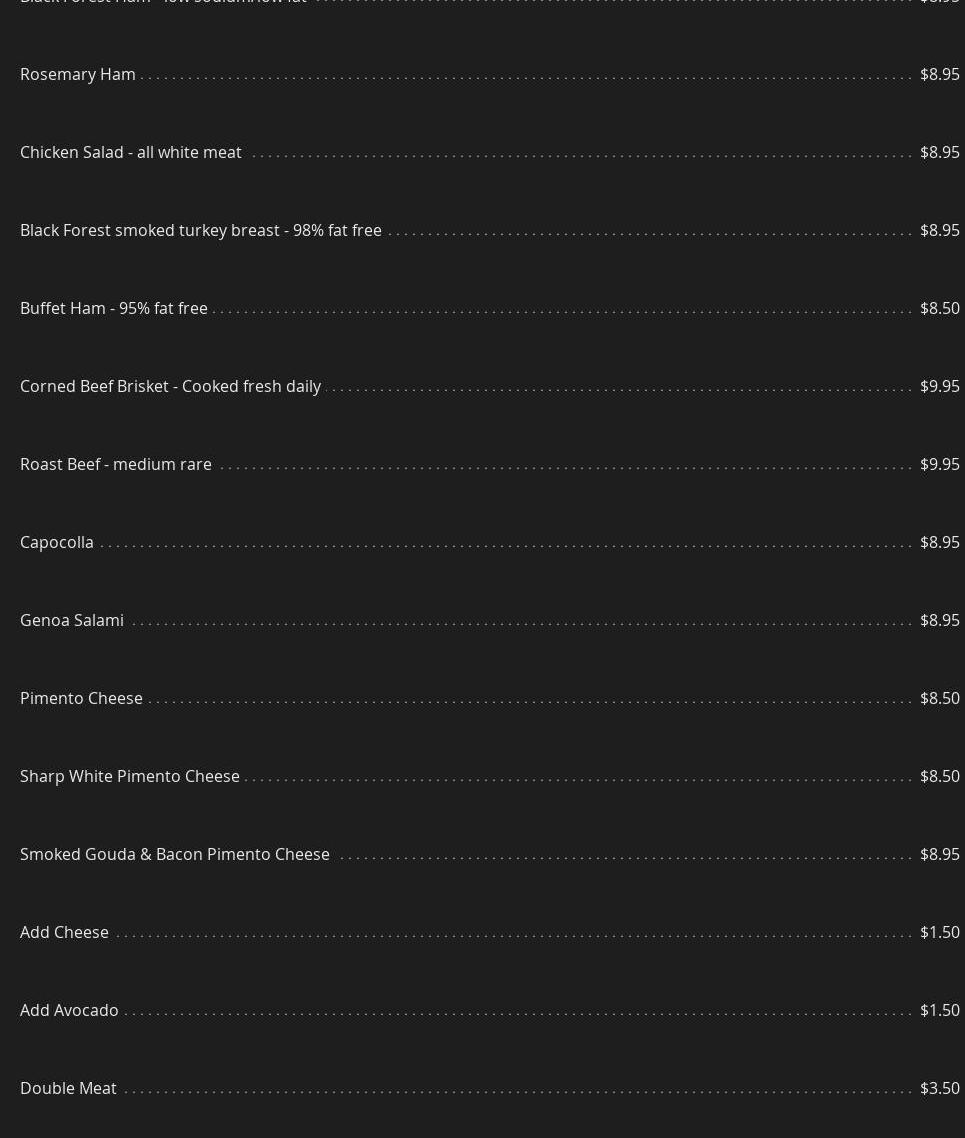Click the $9.95 price for Roast Beef
This screenshot has width=965, height=1138.
coord(939,464)
